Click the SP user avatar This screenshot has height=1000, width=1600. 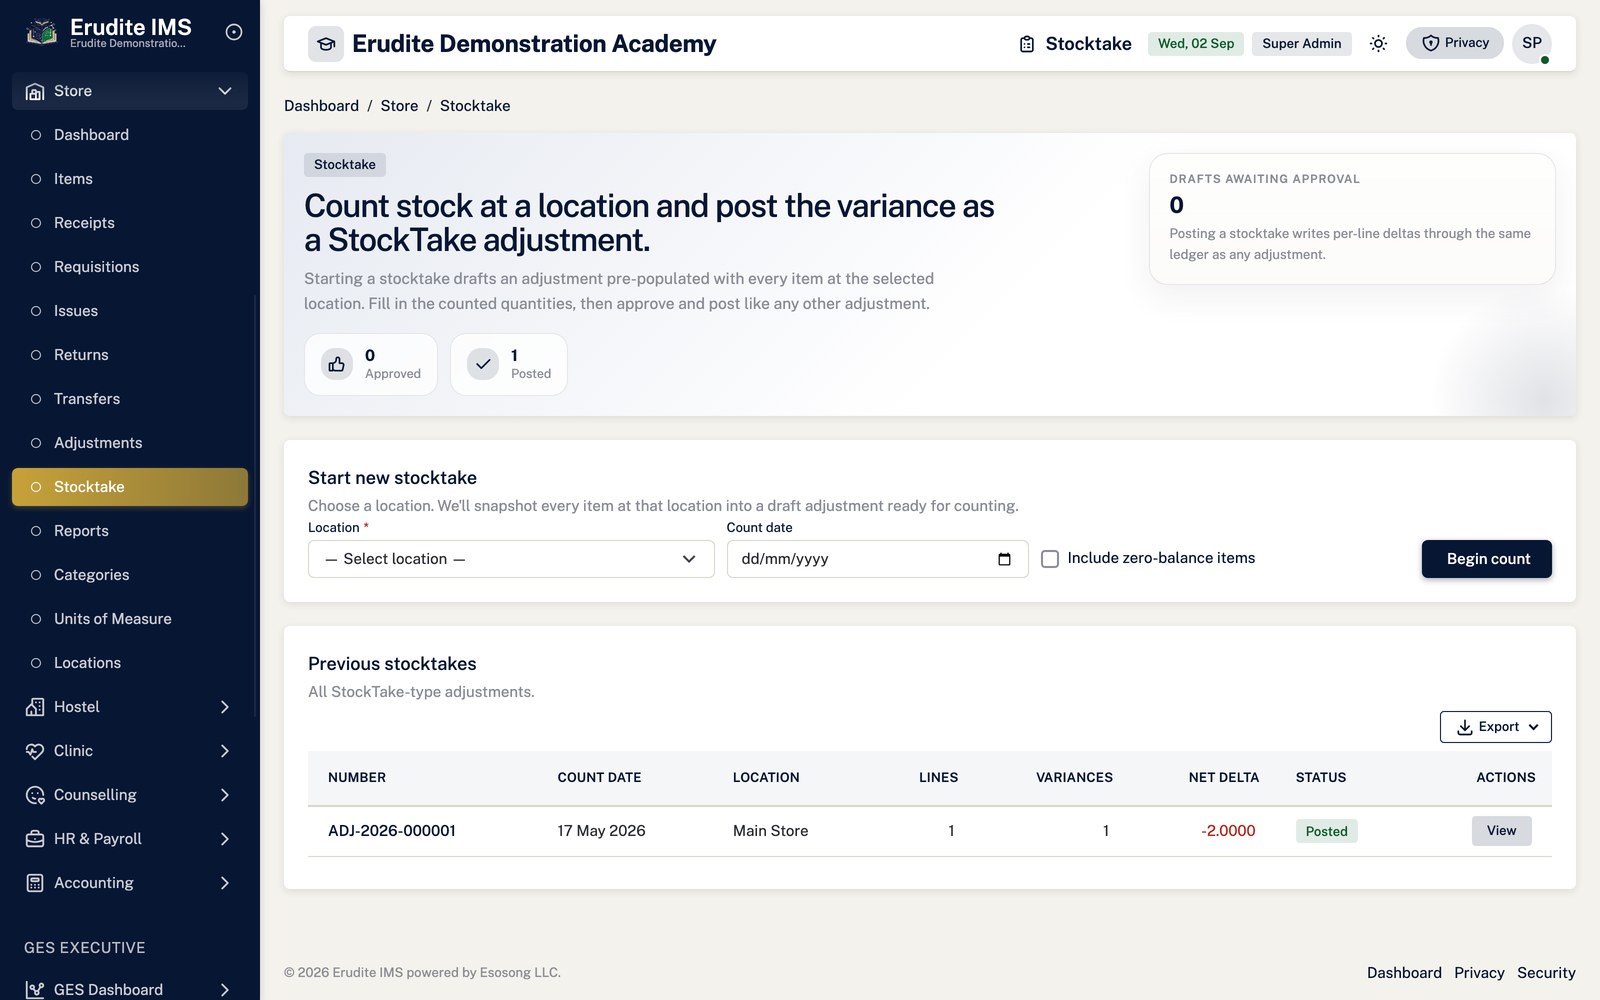click(x=1532, y=43)
